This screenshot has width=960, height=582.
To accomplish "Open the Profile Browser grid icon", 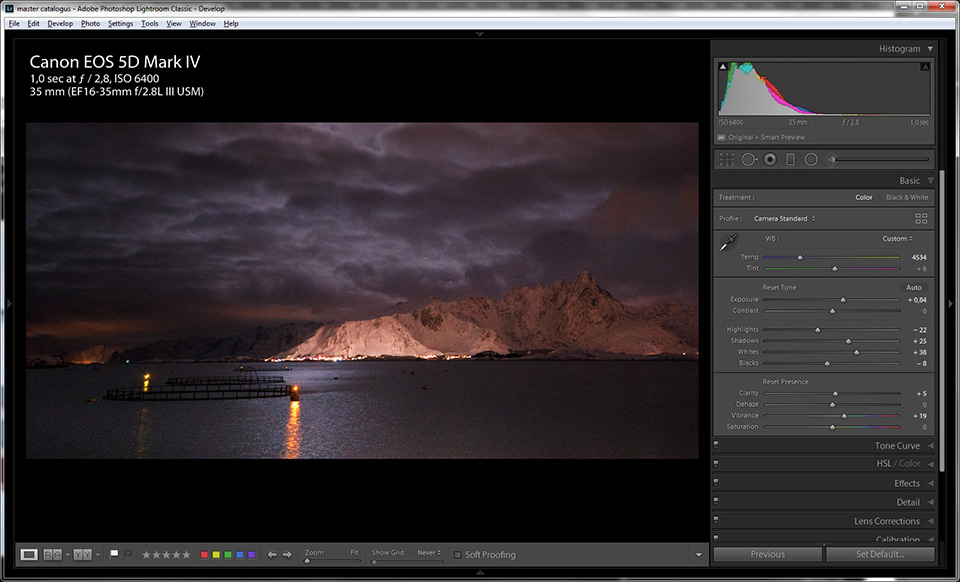I will (x=921, y=218).
